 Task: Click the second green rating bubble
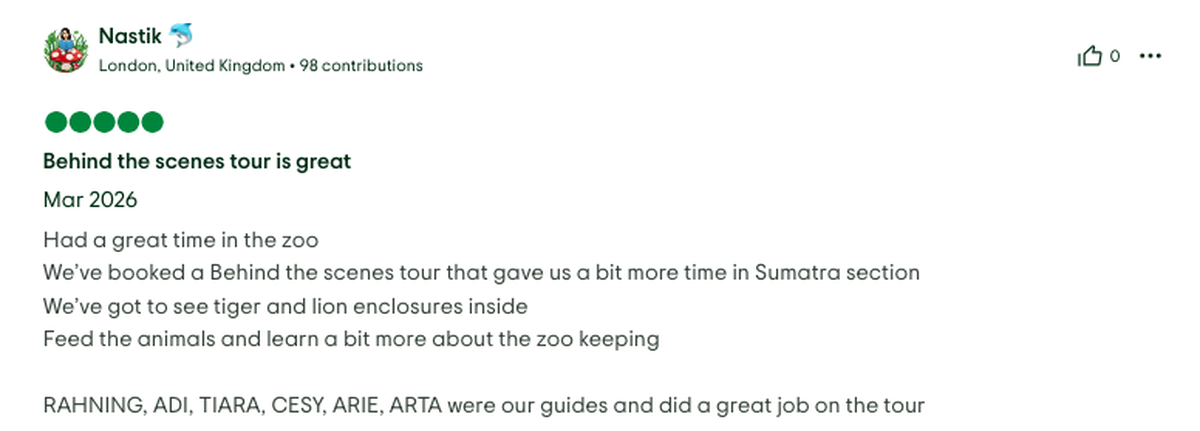80,123
